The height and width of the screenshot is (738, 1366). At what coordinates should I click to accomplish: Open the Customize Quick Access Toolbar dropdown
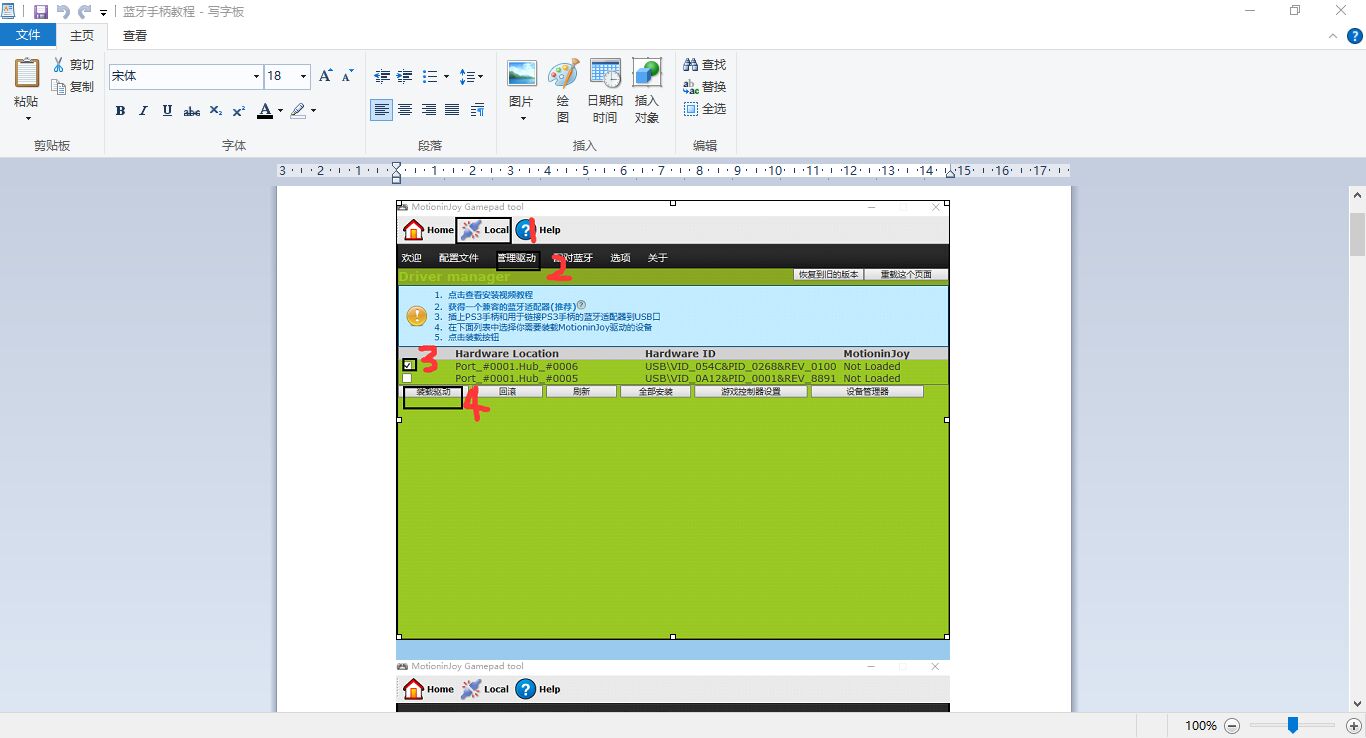point(104,13)
